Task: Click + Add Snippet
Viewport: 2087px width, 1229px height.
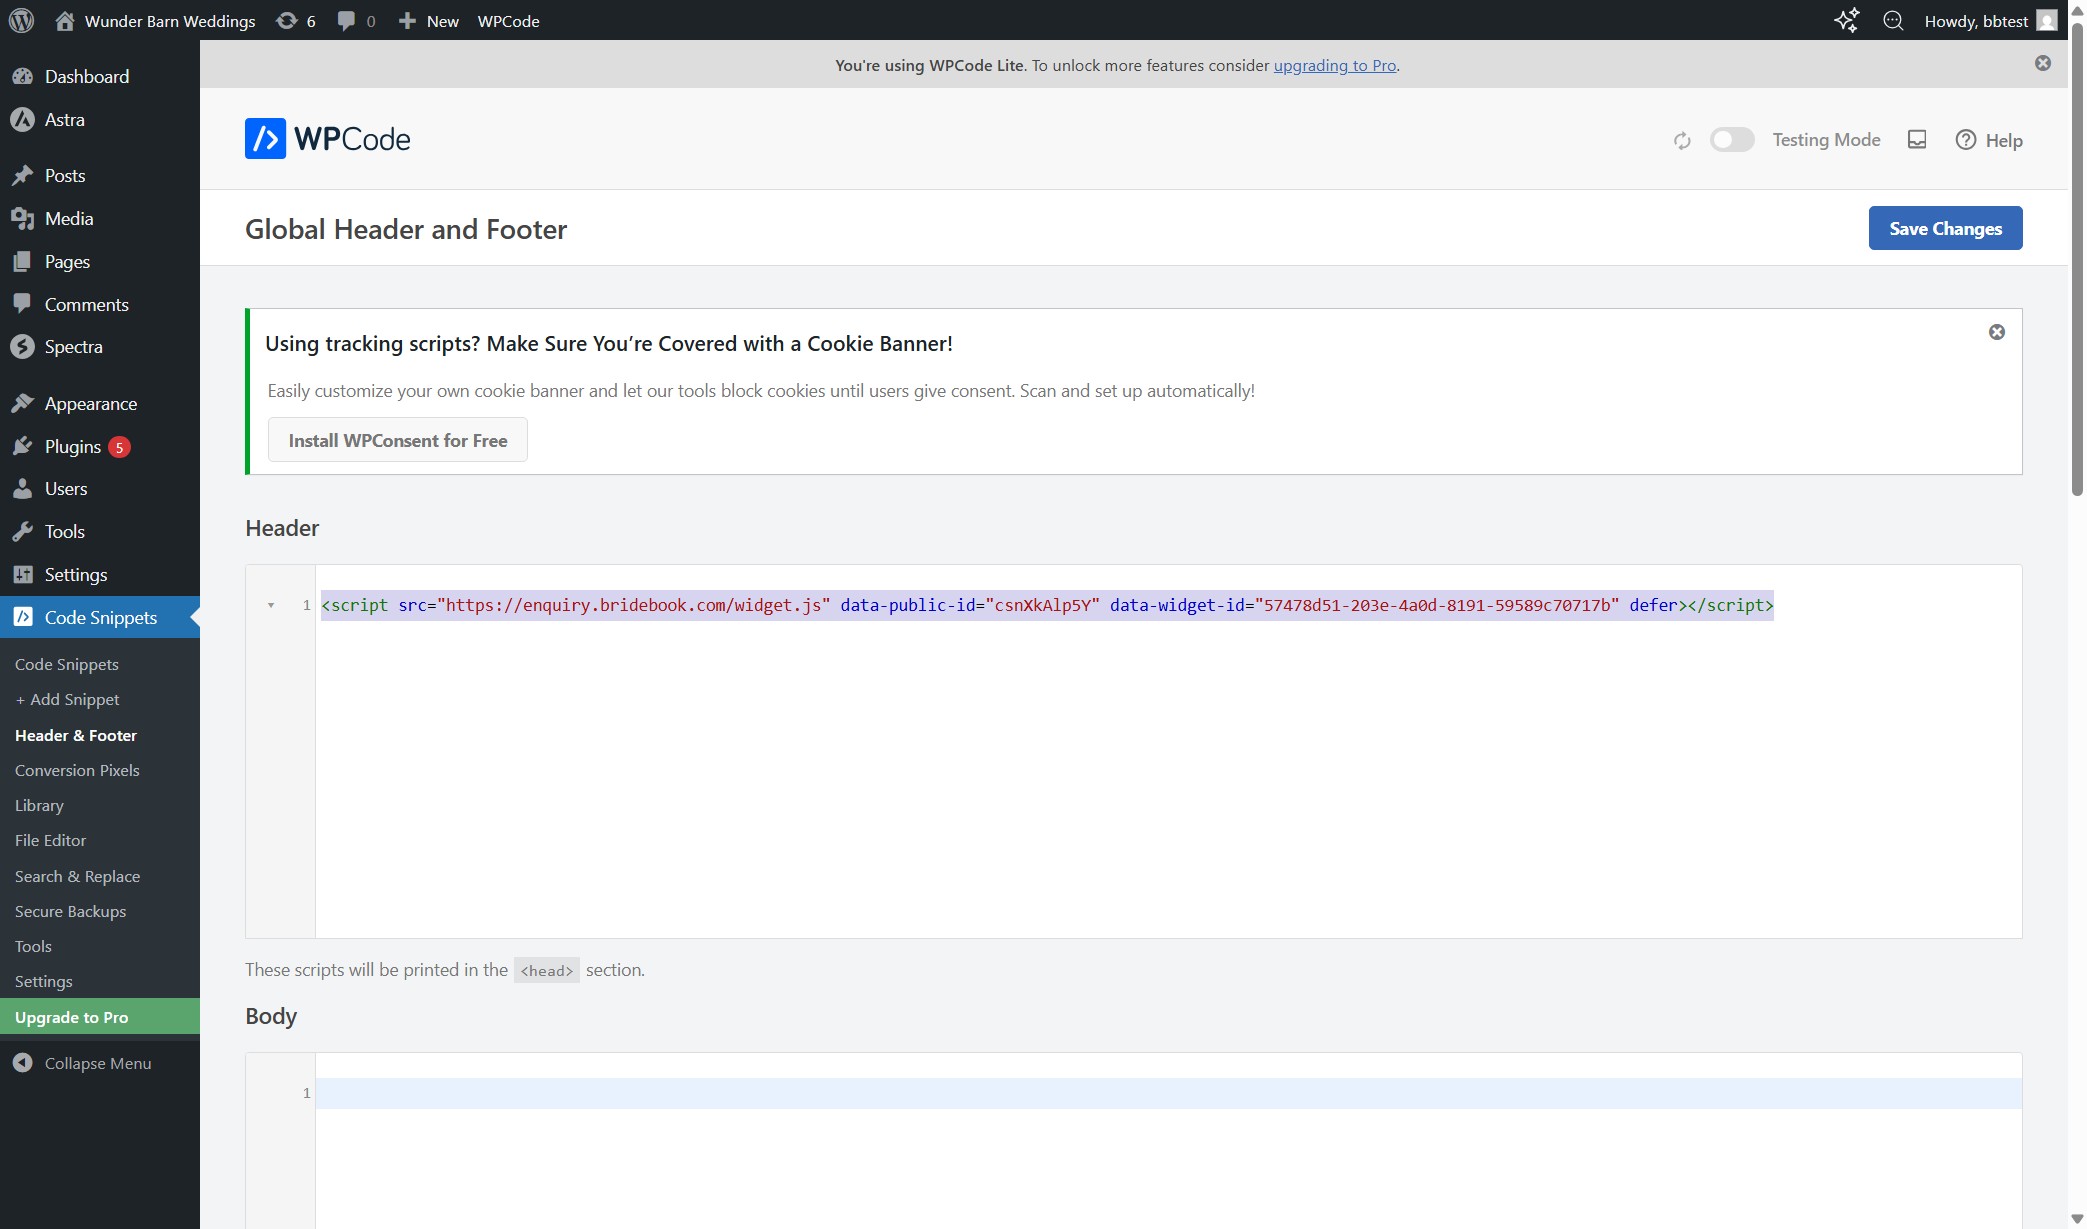Action: click(x=67, y=699)
